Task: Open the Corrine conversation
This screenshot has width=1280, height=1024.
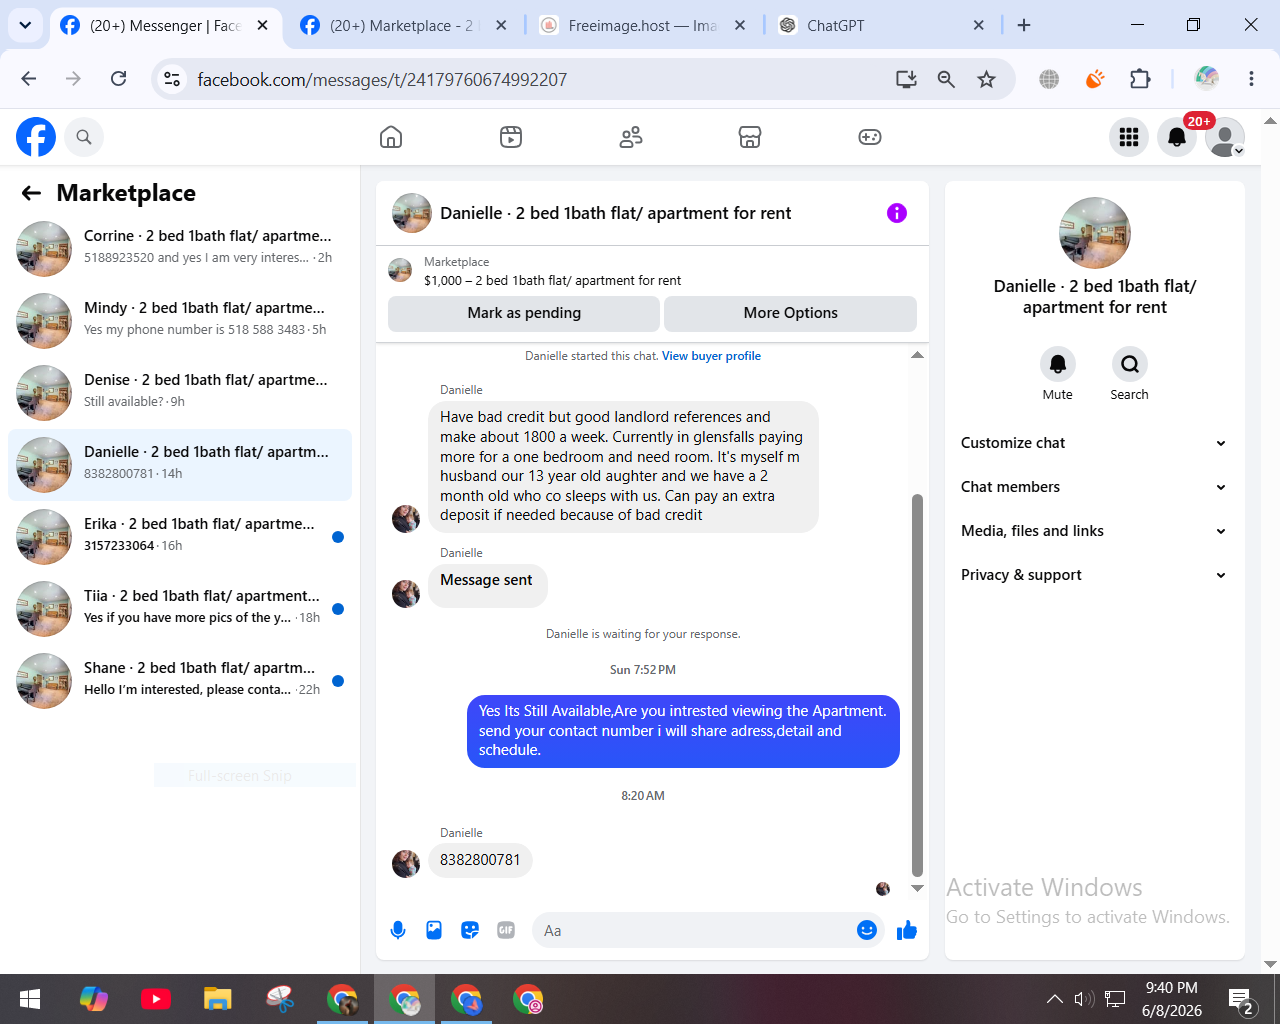Action: tap(180, 248)
